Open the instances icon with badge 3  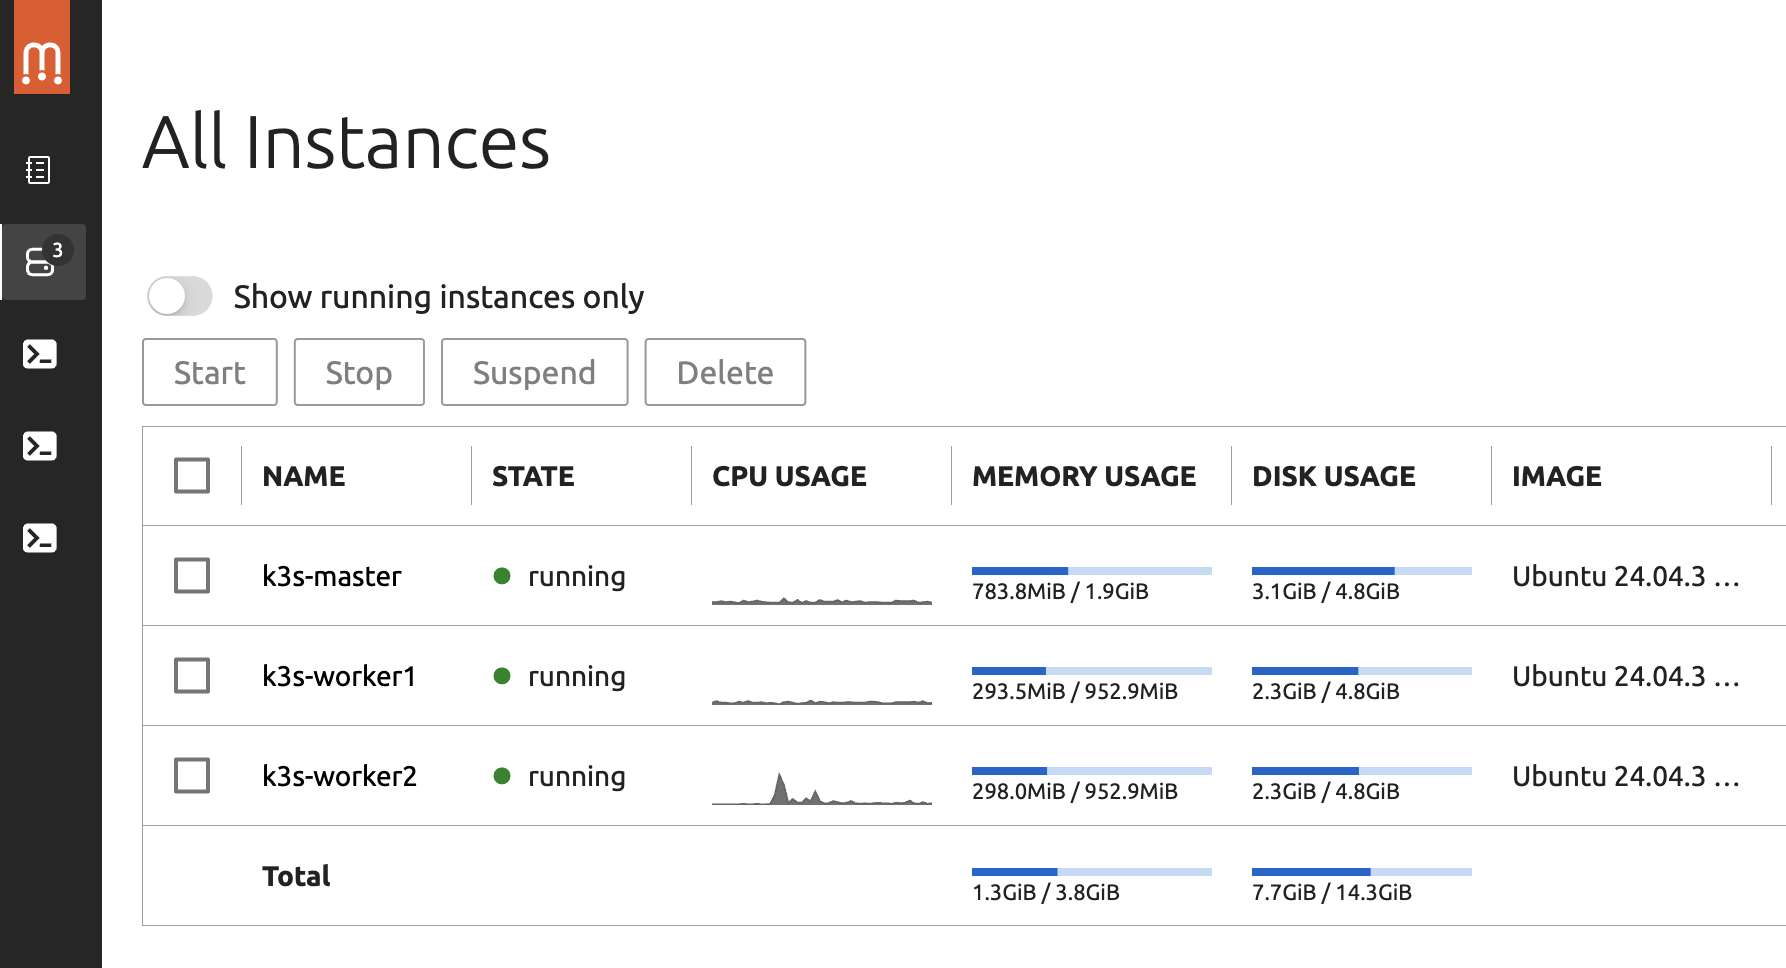coord(42,262)
